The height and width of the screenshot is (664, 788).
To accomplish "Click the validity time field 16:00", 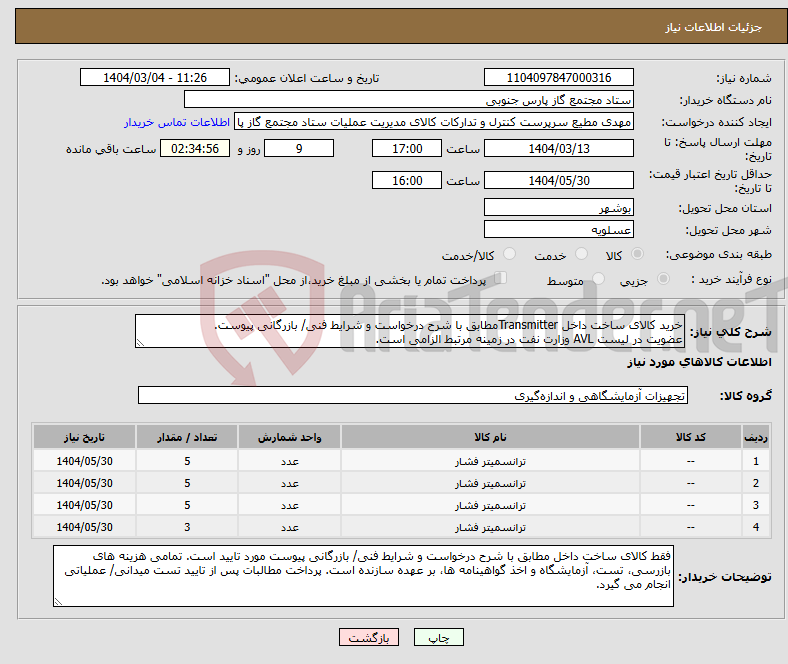I will pyautogui.click(x=407, y=180).
